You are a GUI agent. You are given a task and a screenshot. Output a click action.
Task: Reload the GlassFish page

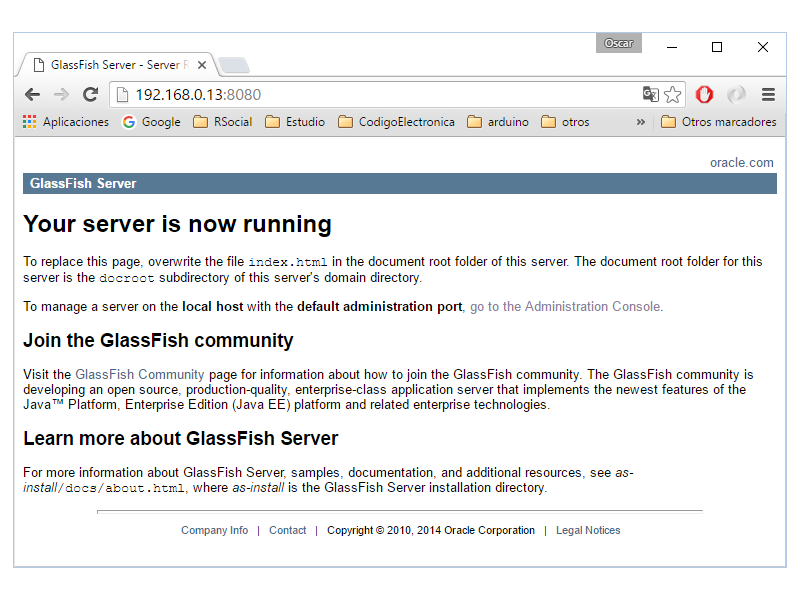[91, 94]
